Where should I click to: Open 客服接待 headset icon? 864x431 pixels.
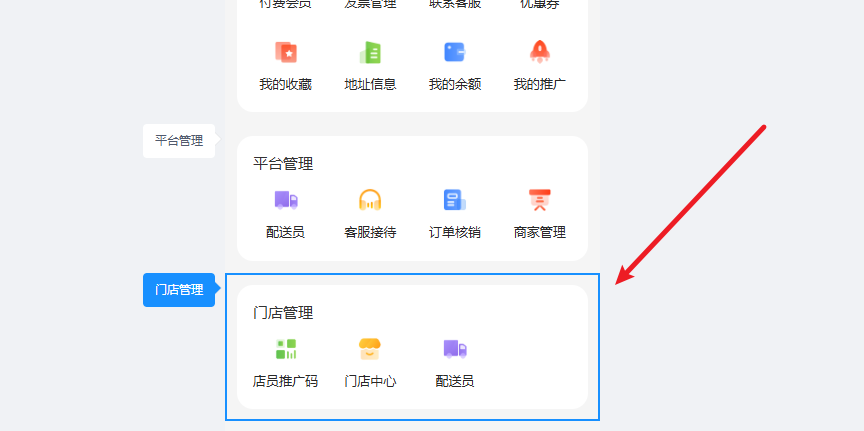pos(370,200)
